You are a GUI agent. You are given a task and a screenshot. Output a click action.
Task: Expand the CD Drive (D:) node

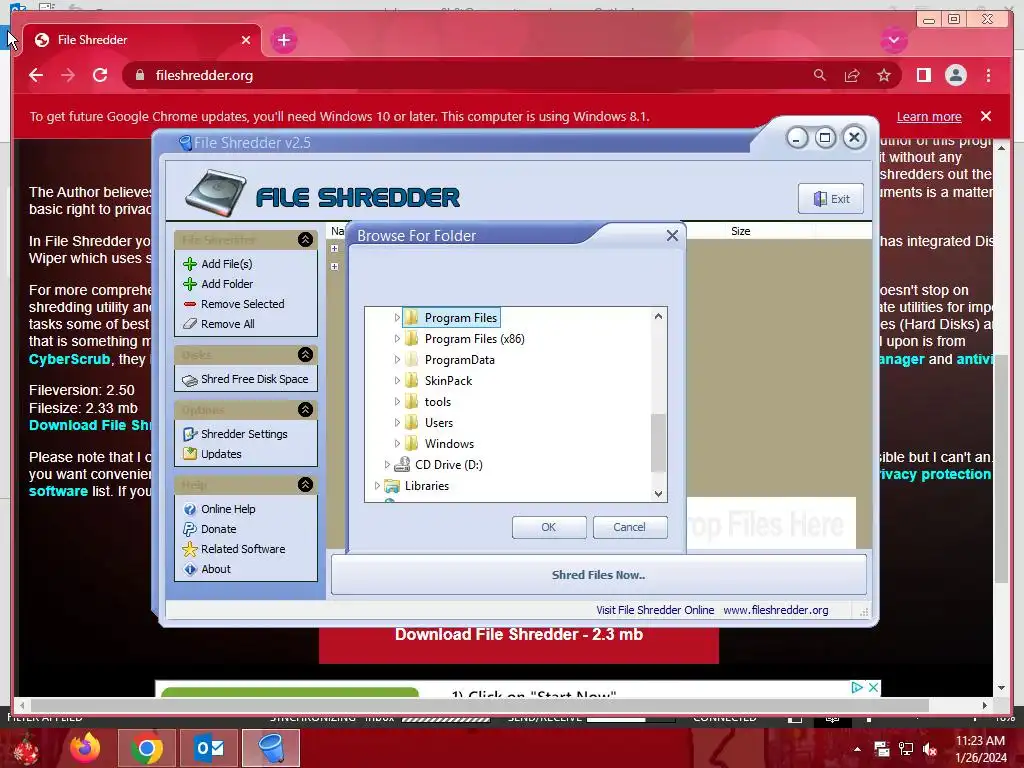point(387,464)
